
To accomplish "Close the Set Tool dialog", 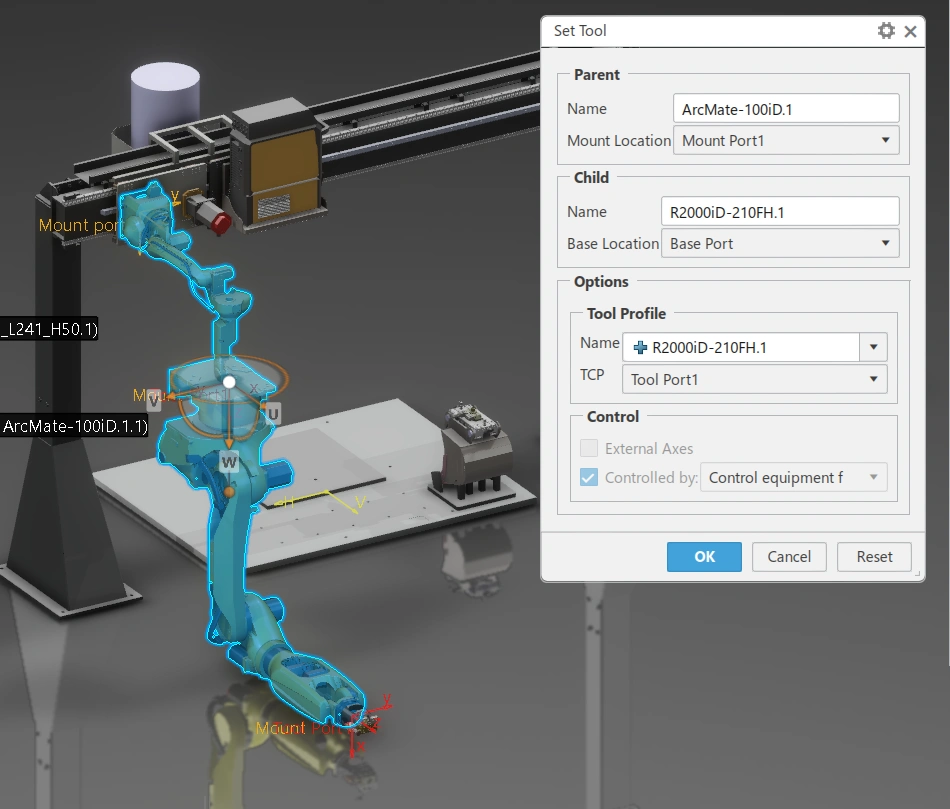I will [x=910, y=32].
